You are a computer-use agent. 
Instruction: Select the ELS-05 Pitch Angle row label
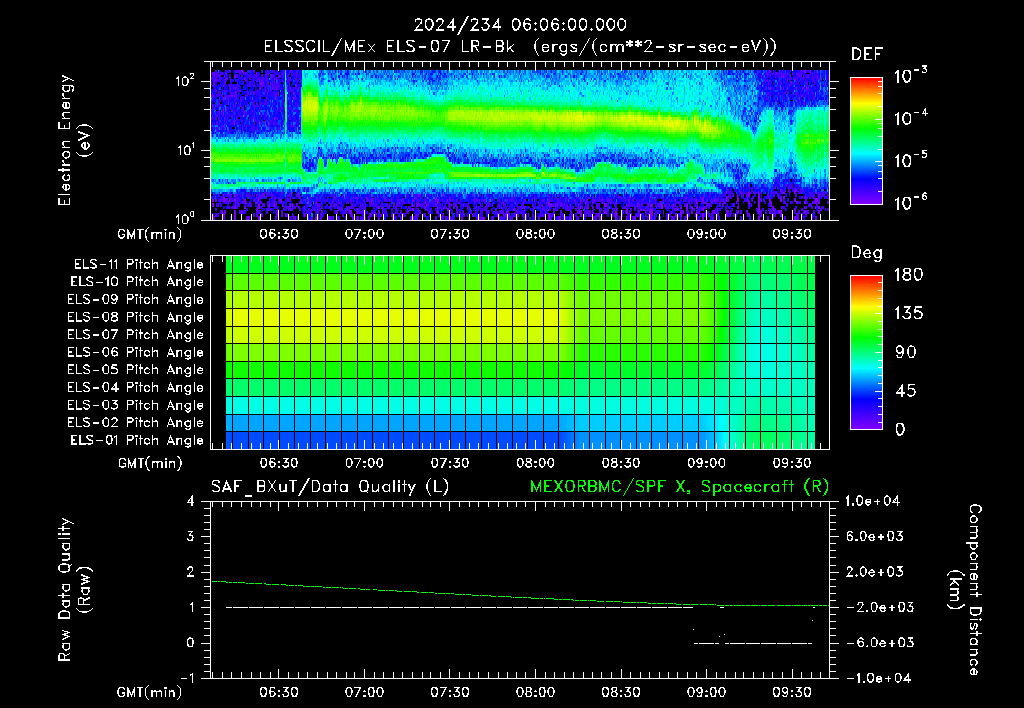tap(136, 370)
